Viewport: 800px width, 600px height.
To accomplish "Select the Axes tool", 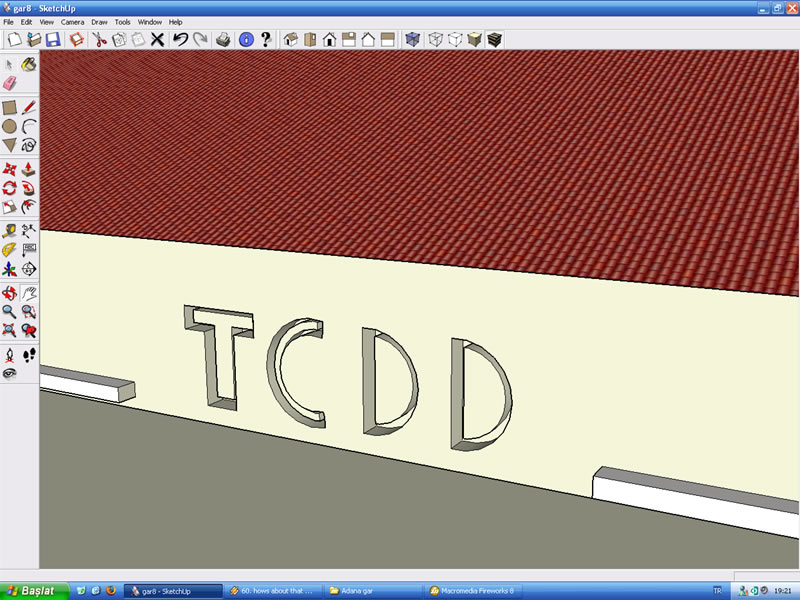I will coord(9,269).
